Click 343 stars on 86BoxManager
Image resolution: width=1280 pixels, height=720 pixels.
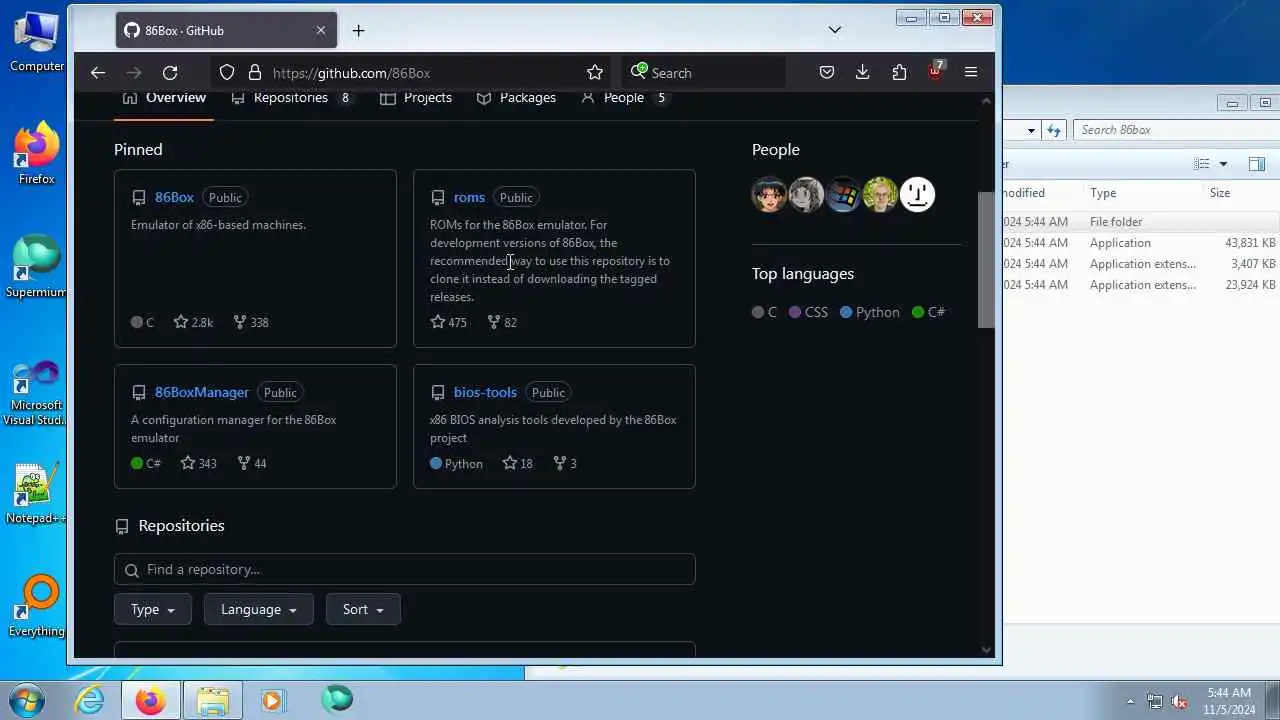click(x=198, y=463)
